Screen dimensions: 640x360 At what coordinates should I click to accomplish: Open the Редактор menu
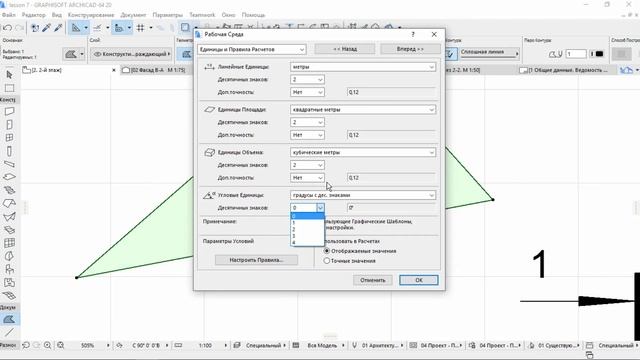(x=34, y=15)
